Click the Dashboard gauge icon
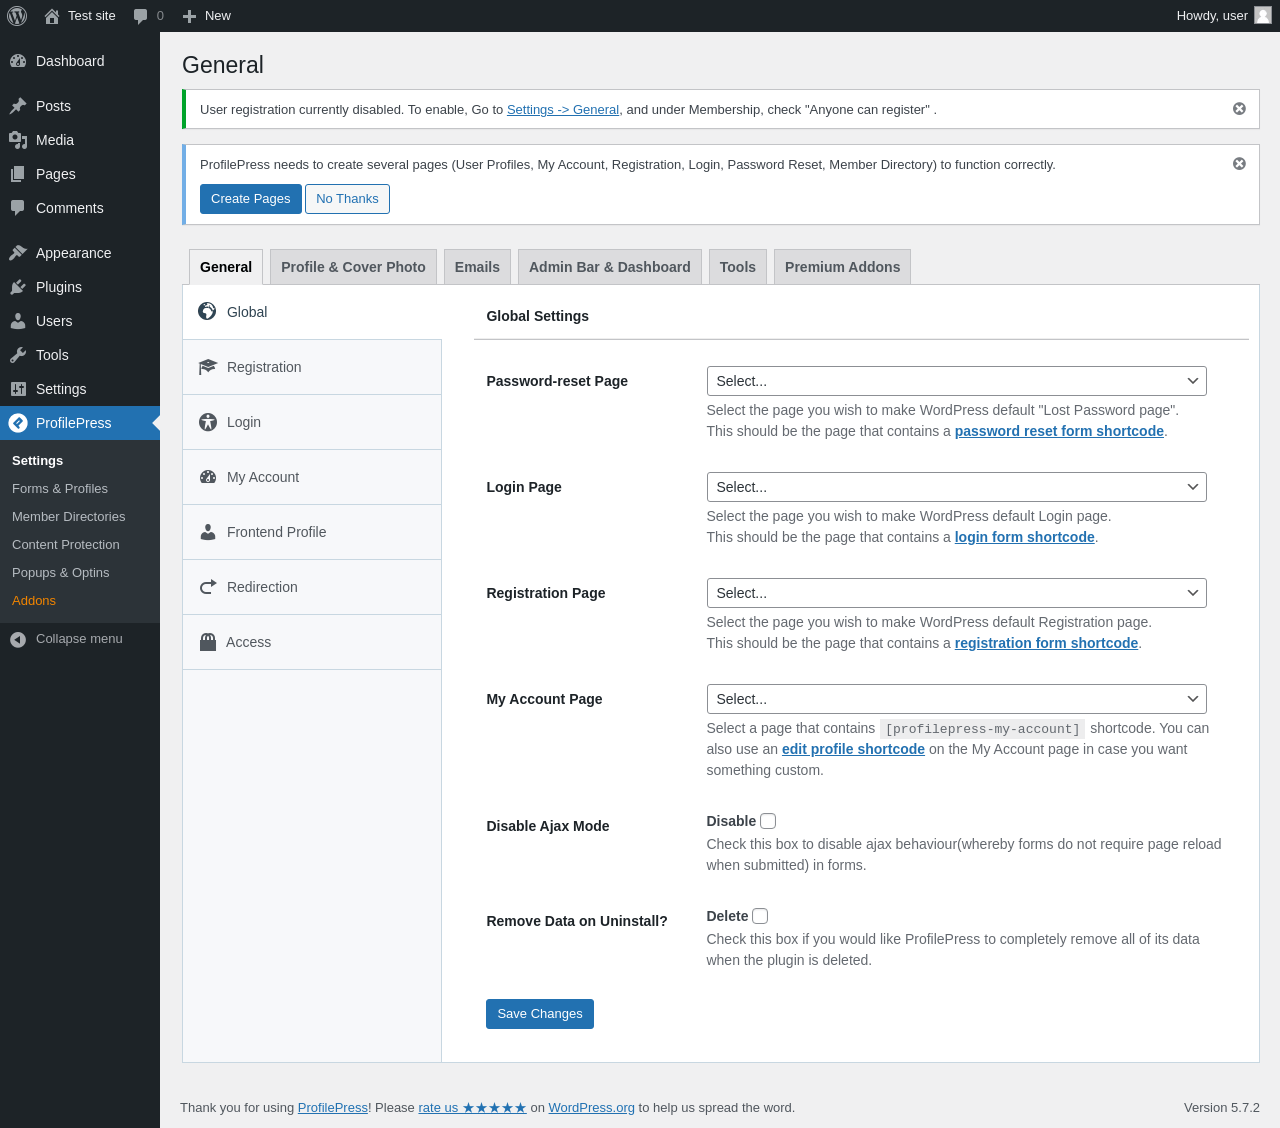1280x1128 pixels. coord(18,61)
